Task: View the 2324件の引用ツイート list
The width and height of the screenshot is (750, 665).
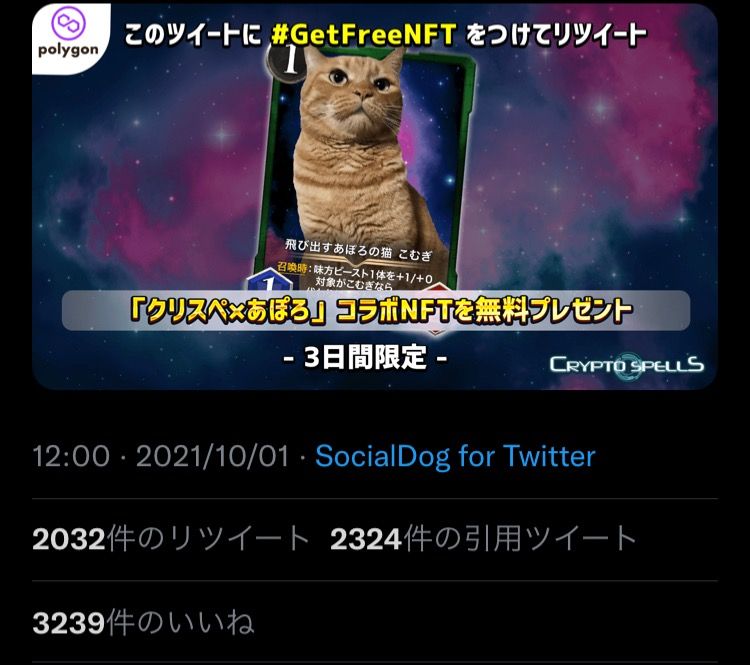Action: coord(483,539)
